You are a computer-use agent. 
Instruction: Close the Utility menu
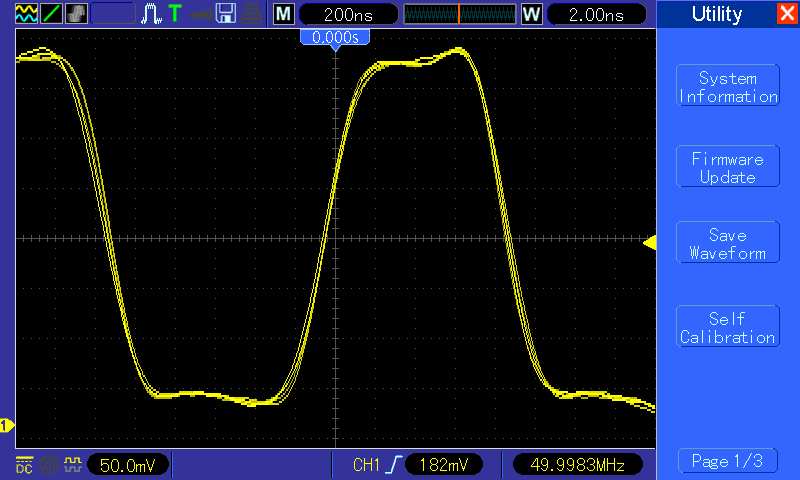[787, 14]
